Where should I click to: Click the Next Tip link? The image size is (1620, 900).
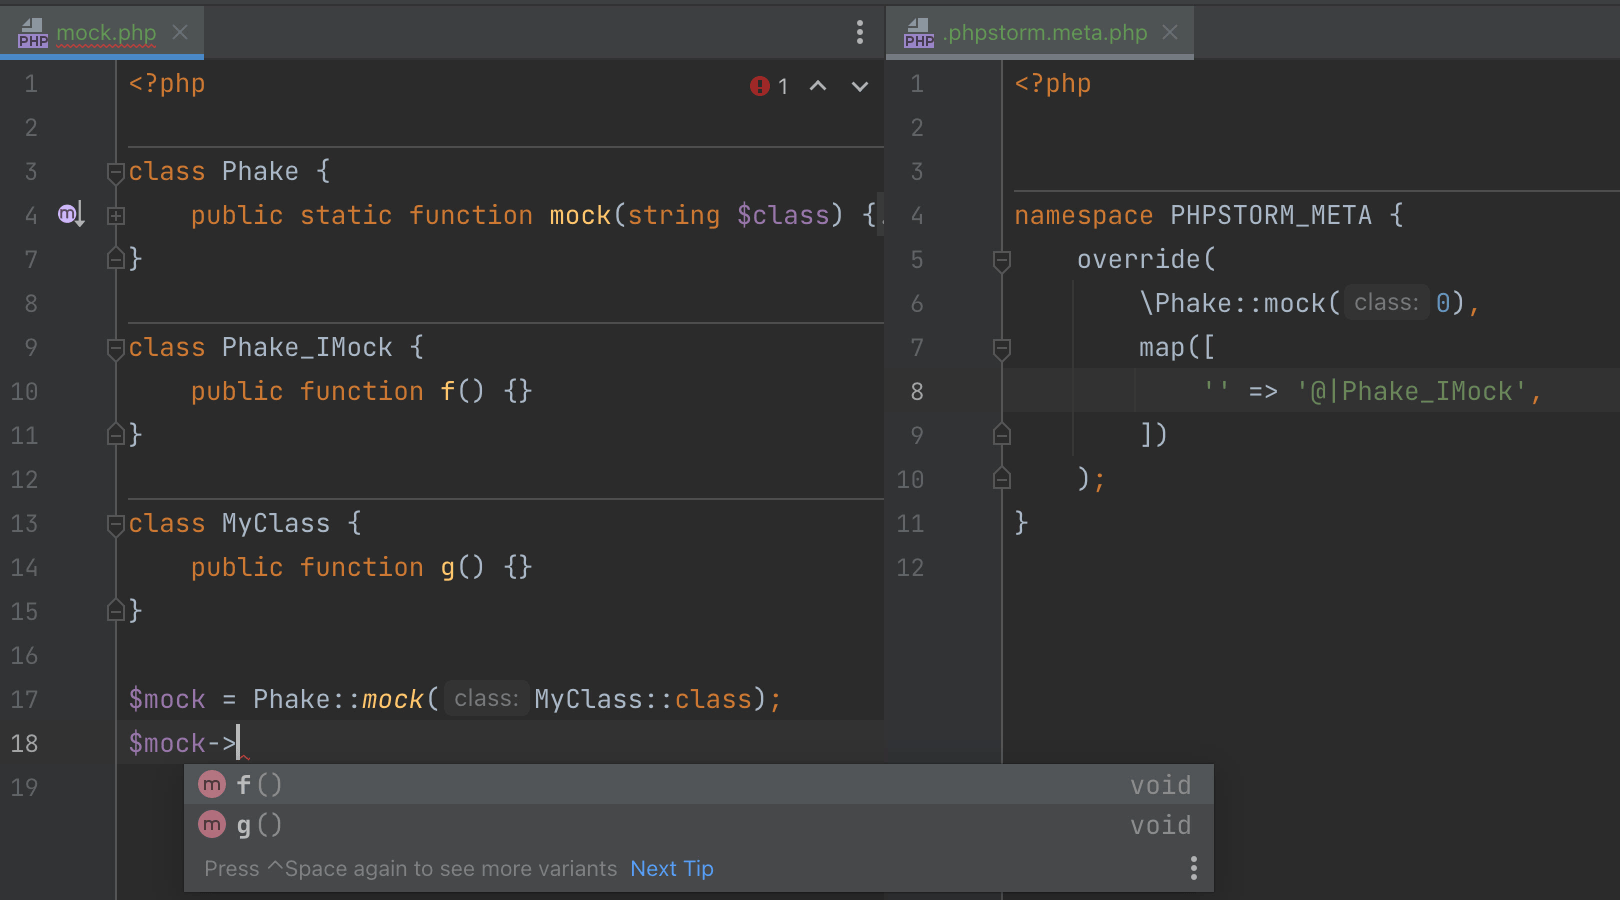click(671, 869)
